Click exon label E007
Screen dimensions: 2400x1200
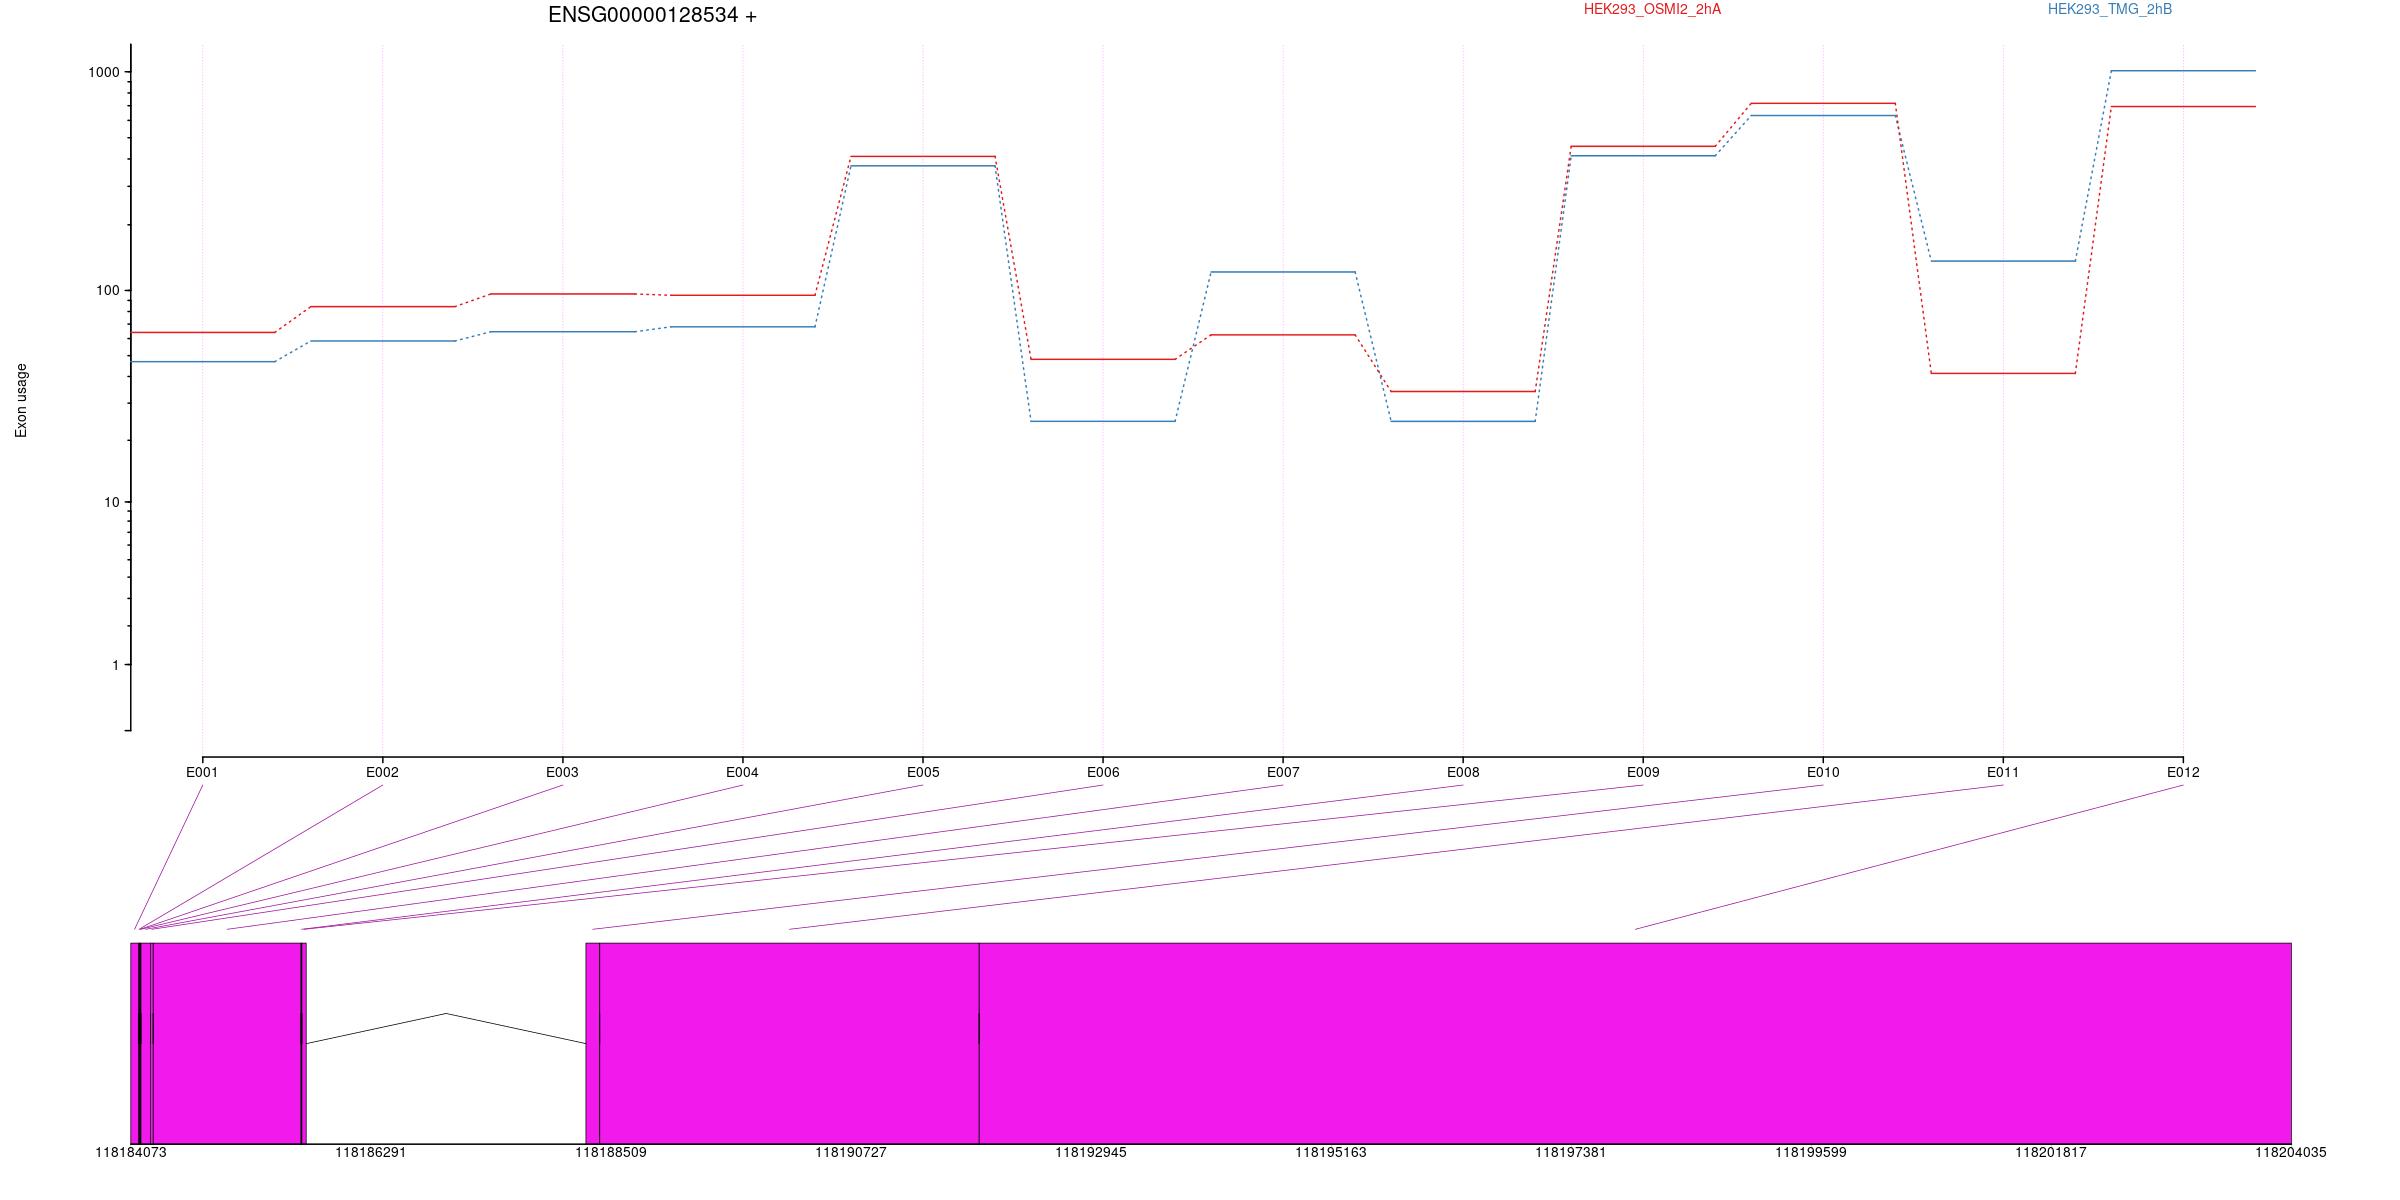(x=1283, y=772)
